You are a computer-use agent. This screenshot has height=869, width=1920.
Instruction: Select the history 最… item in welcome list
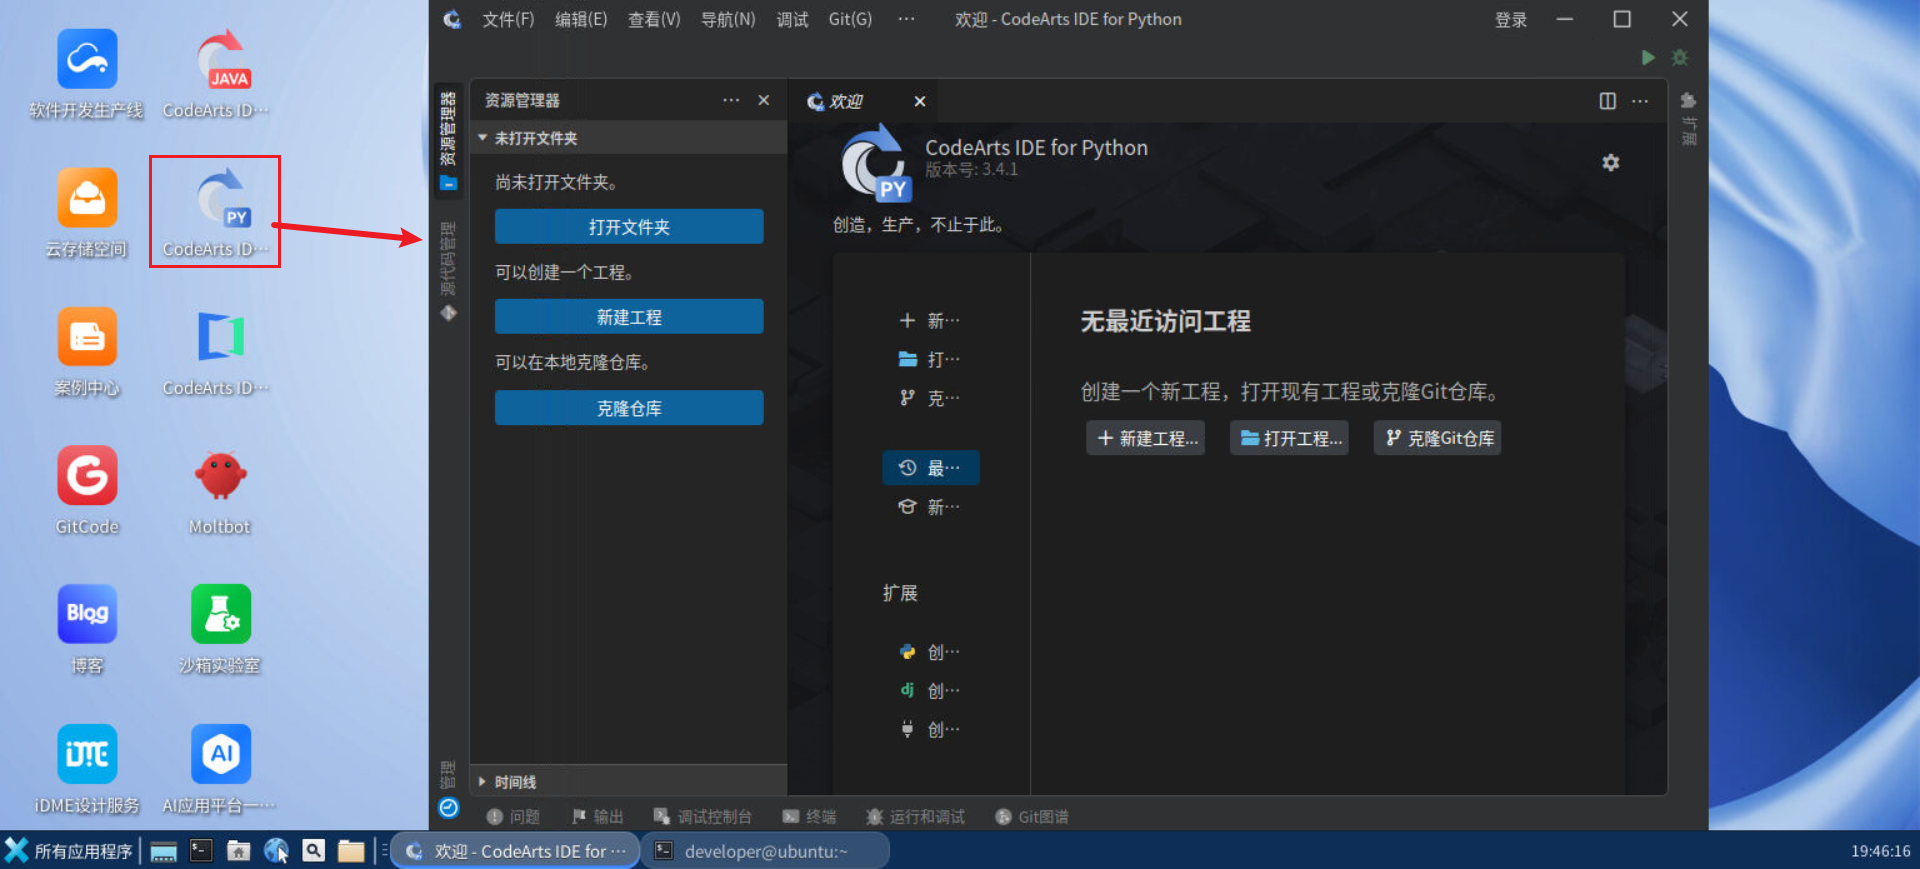tap(930, 468)
